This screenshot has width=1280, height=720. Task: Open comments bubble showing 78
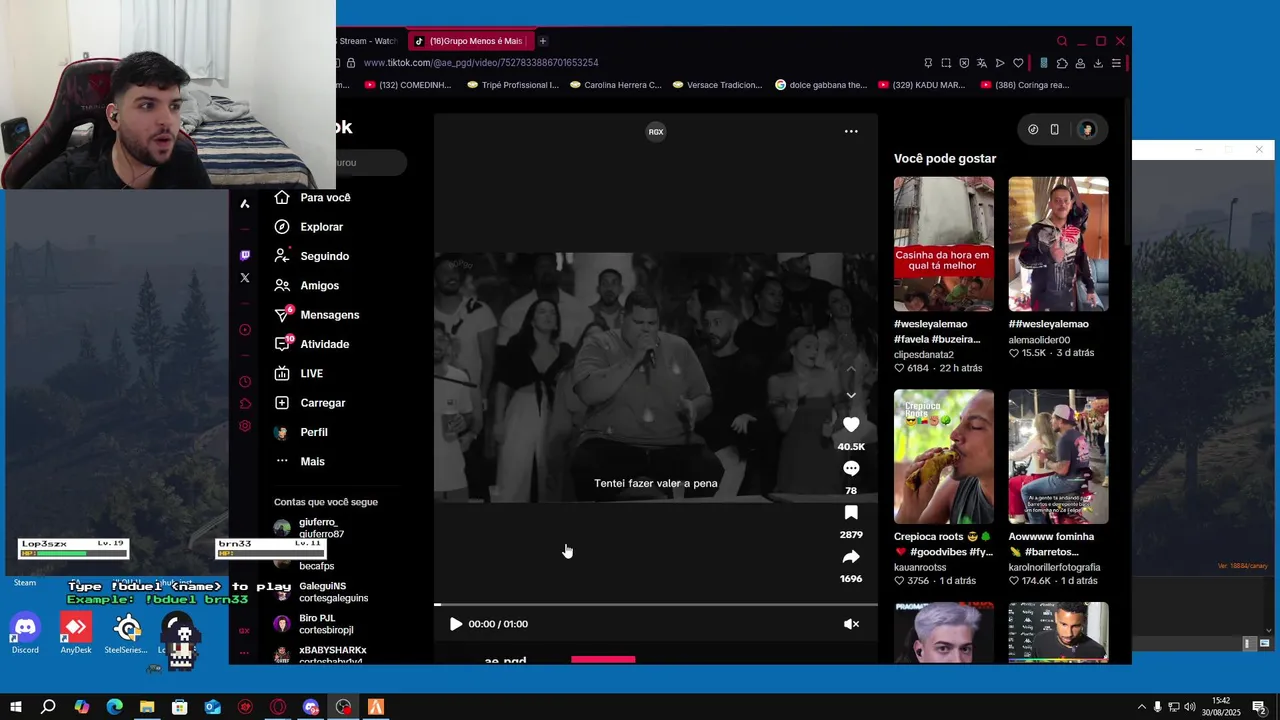851,469
